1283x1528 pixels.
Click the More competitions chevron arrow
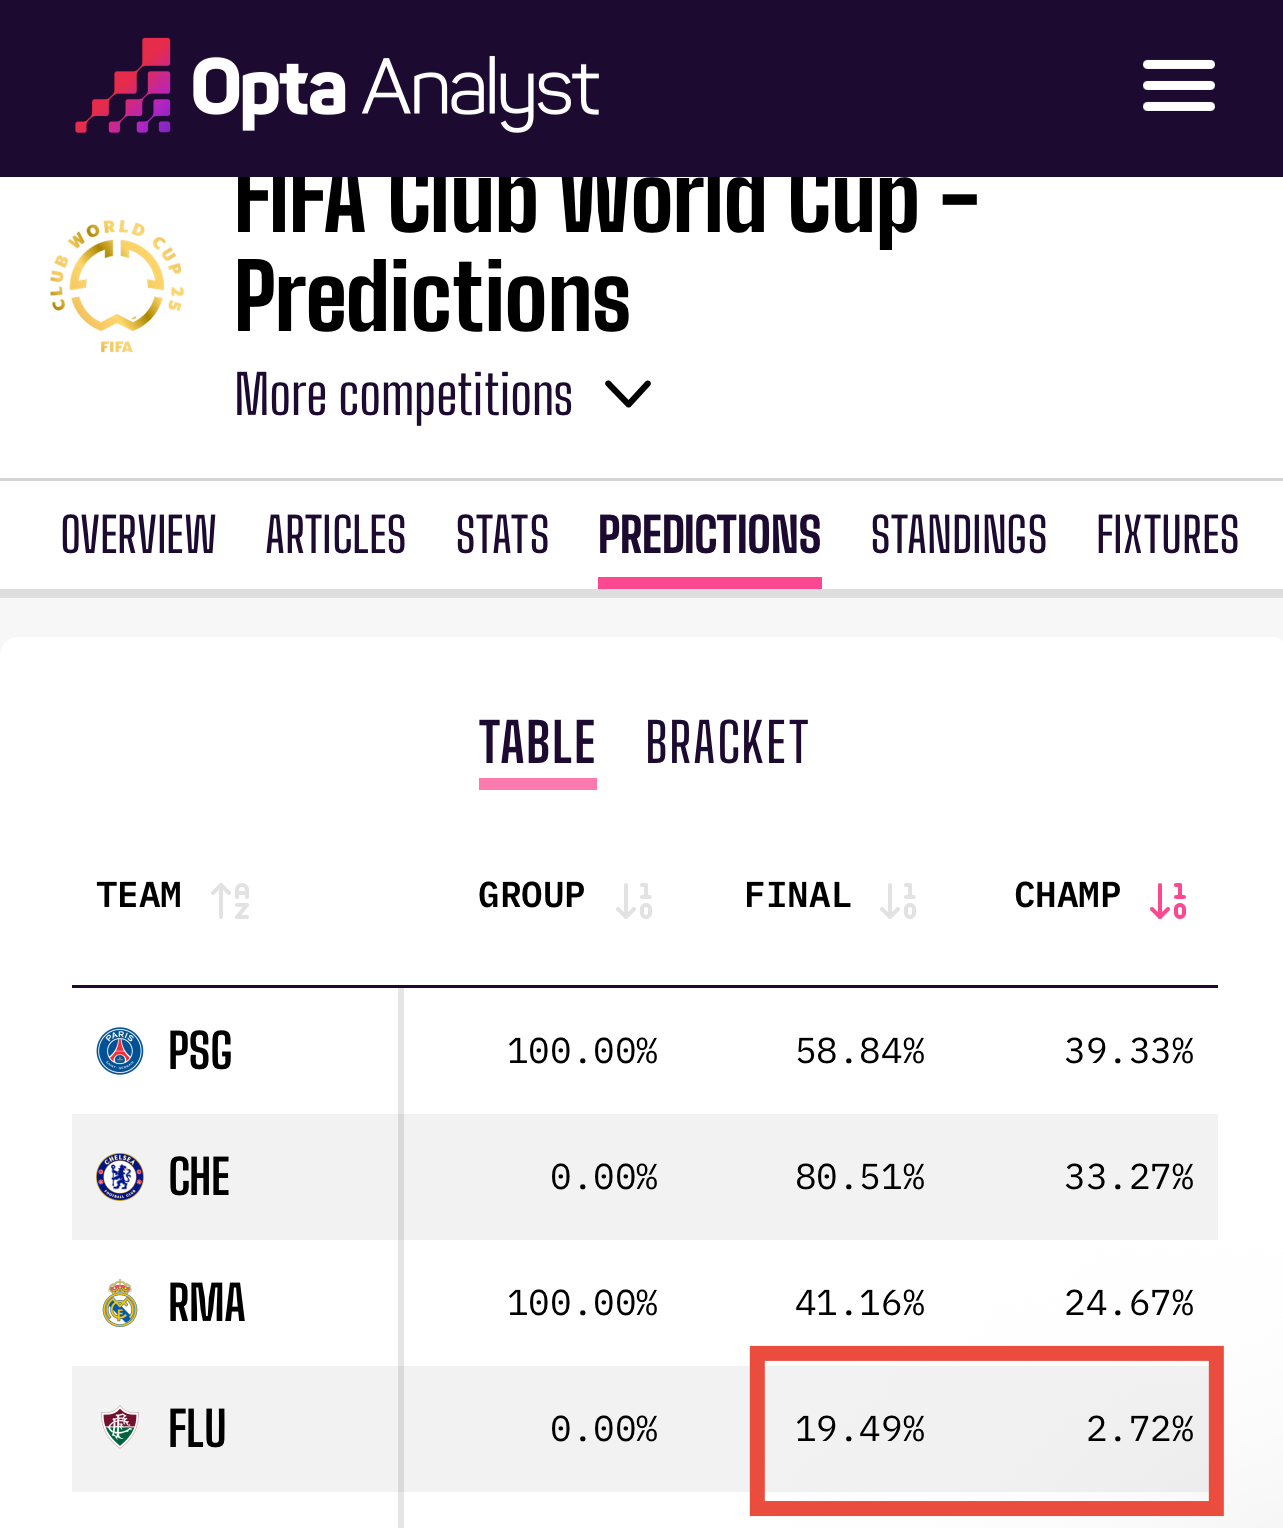click(628, 395)
